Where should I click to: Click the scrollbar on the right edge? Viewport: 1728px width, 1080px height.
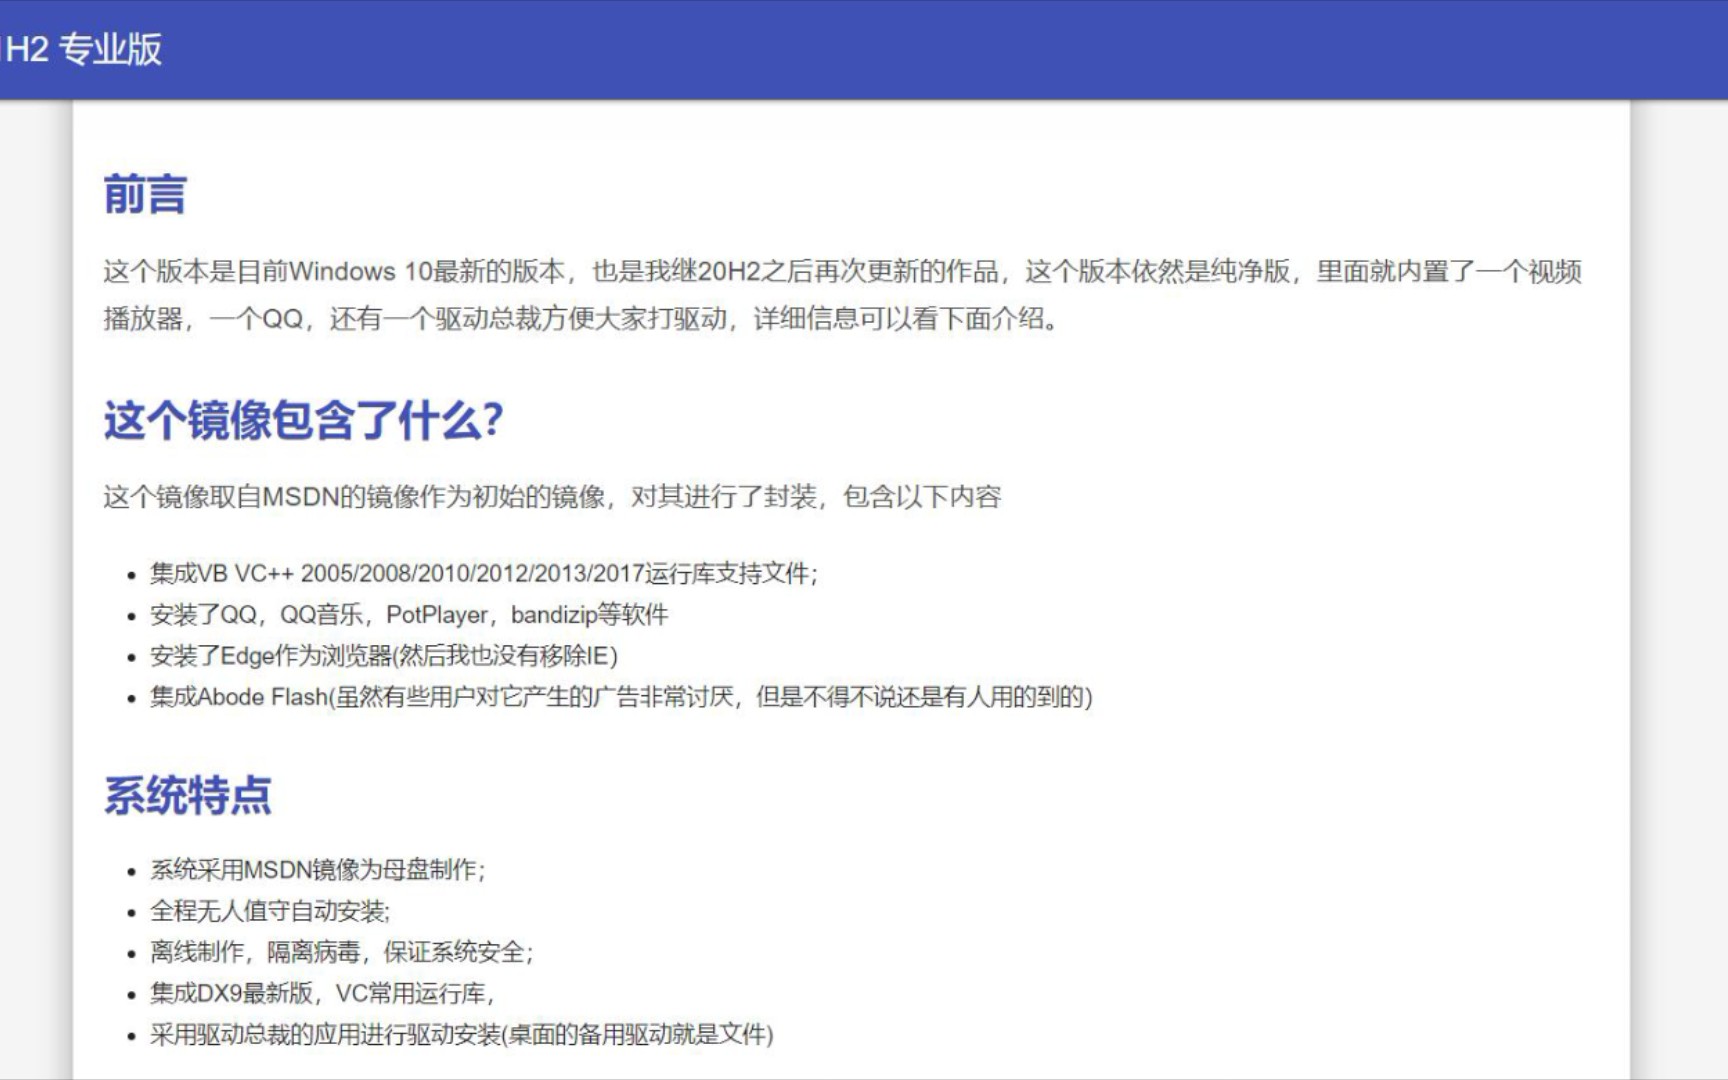coord(1722,400)
